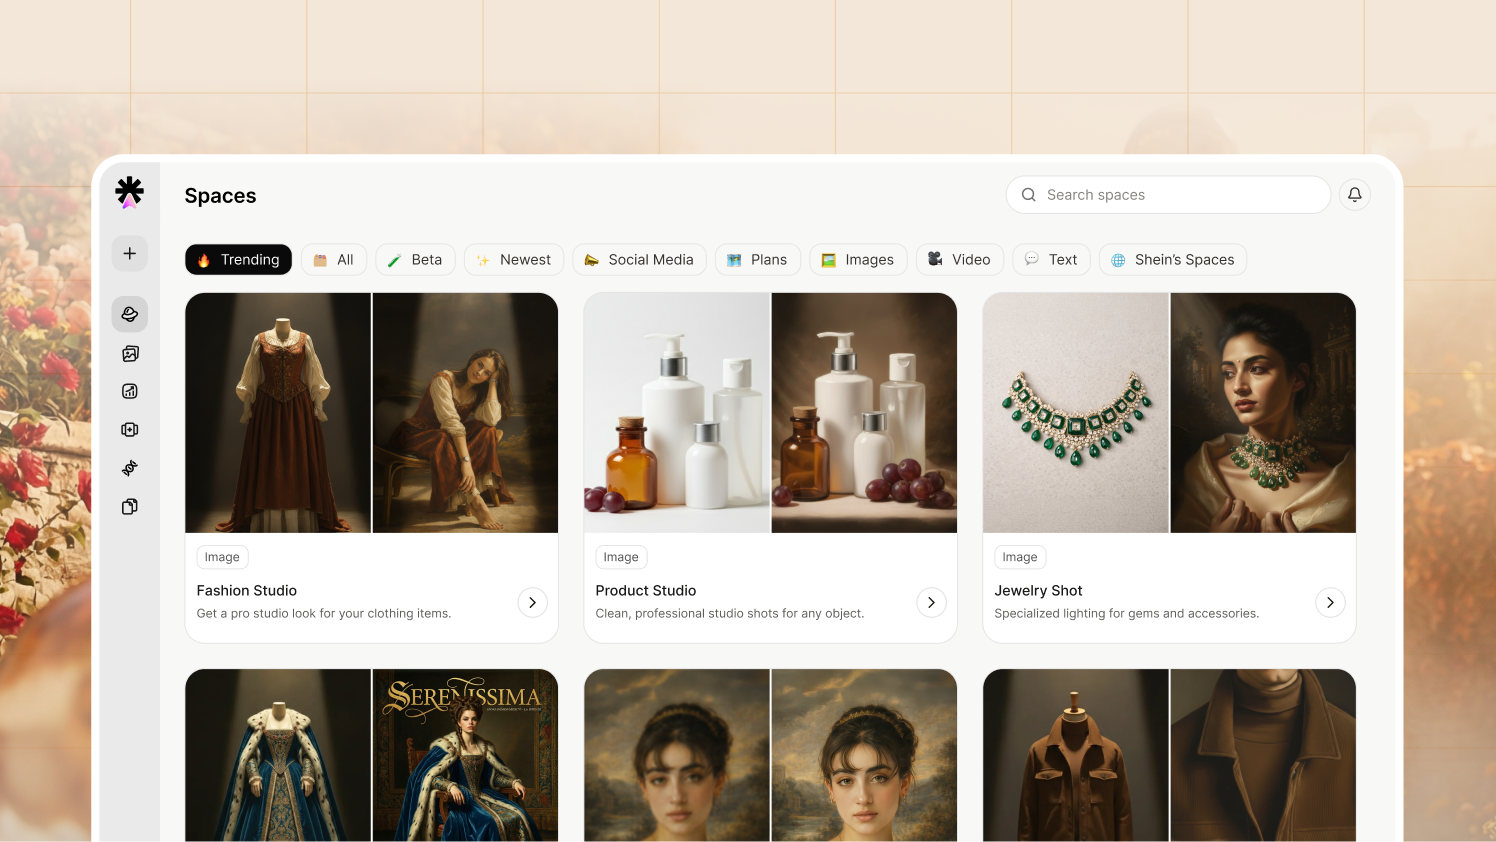The image size is (1496, 842).
Task: Click the brown jacket on mannequin thumbnail
Action: click(1076, 755)
